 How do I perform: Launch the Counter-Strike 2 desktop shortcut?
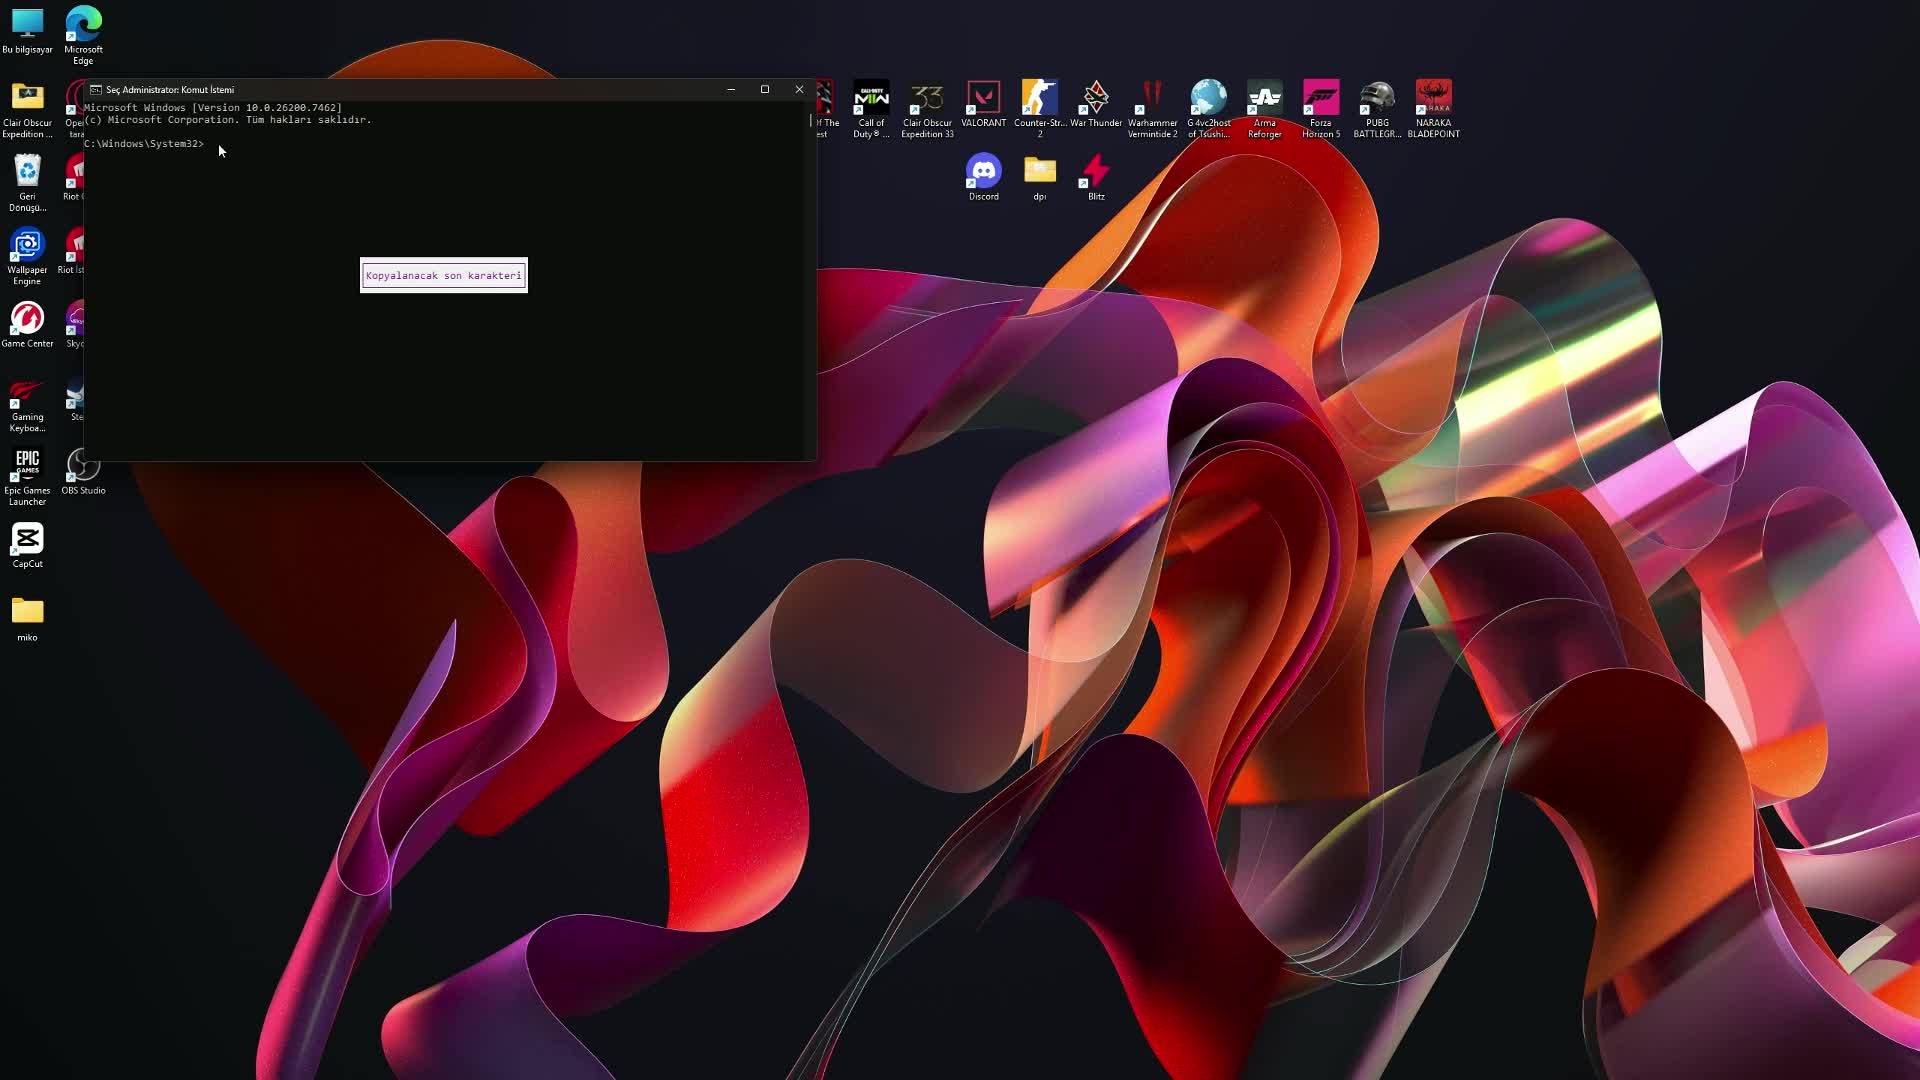[x=1039, y=98]
